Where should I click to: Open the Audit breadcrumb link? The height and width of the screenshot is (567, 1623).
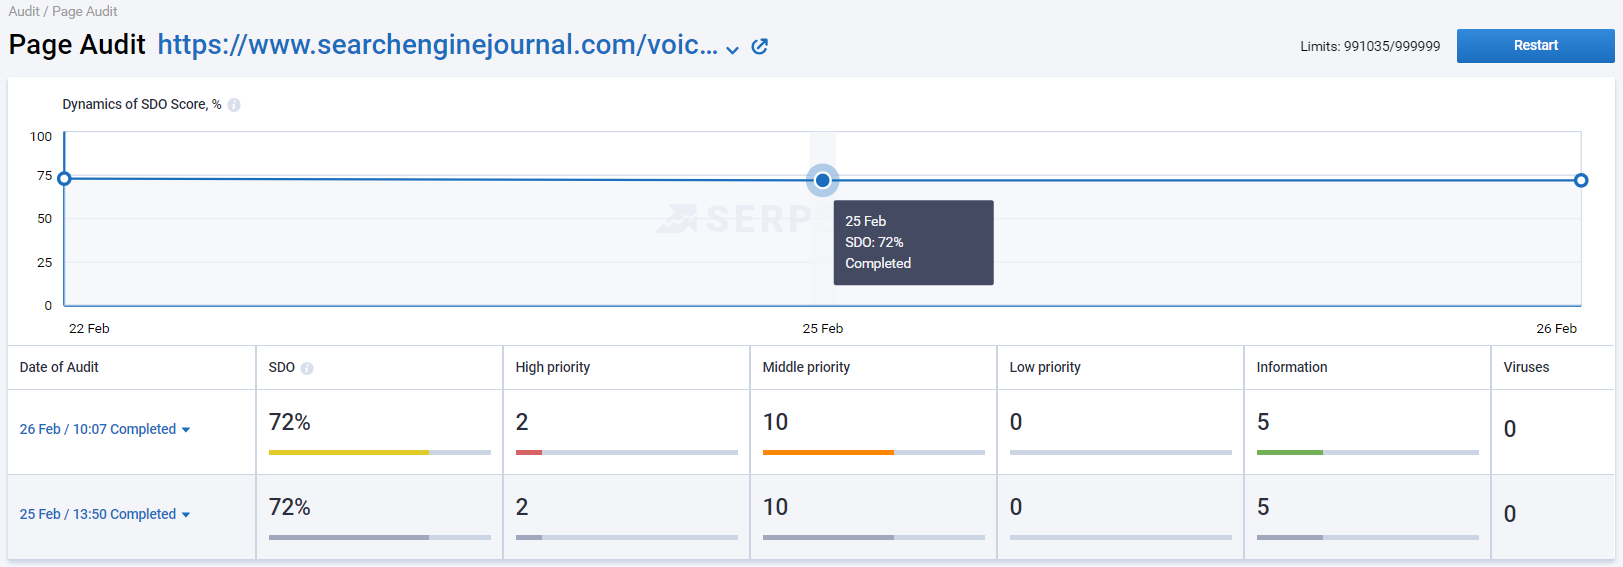[24, 11]
